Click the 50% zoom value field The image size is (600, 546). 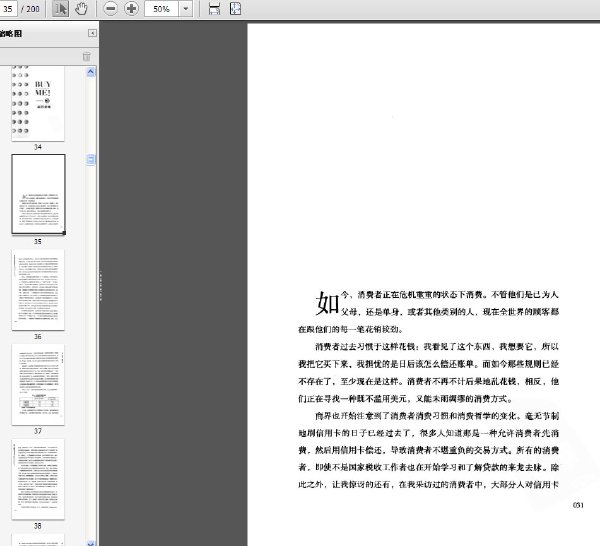pos(161,8)
